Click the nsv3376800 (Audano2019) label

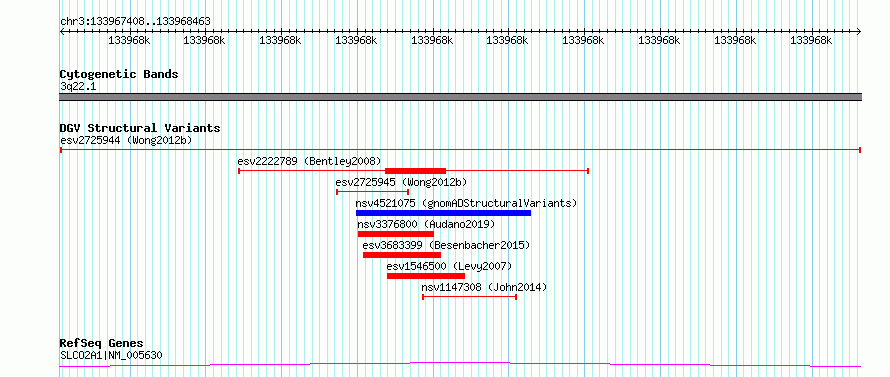[426, 224]
